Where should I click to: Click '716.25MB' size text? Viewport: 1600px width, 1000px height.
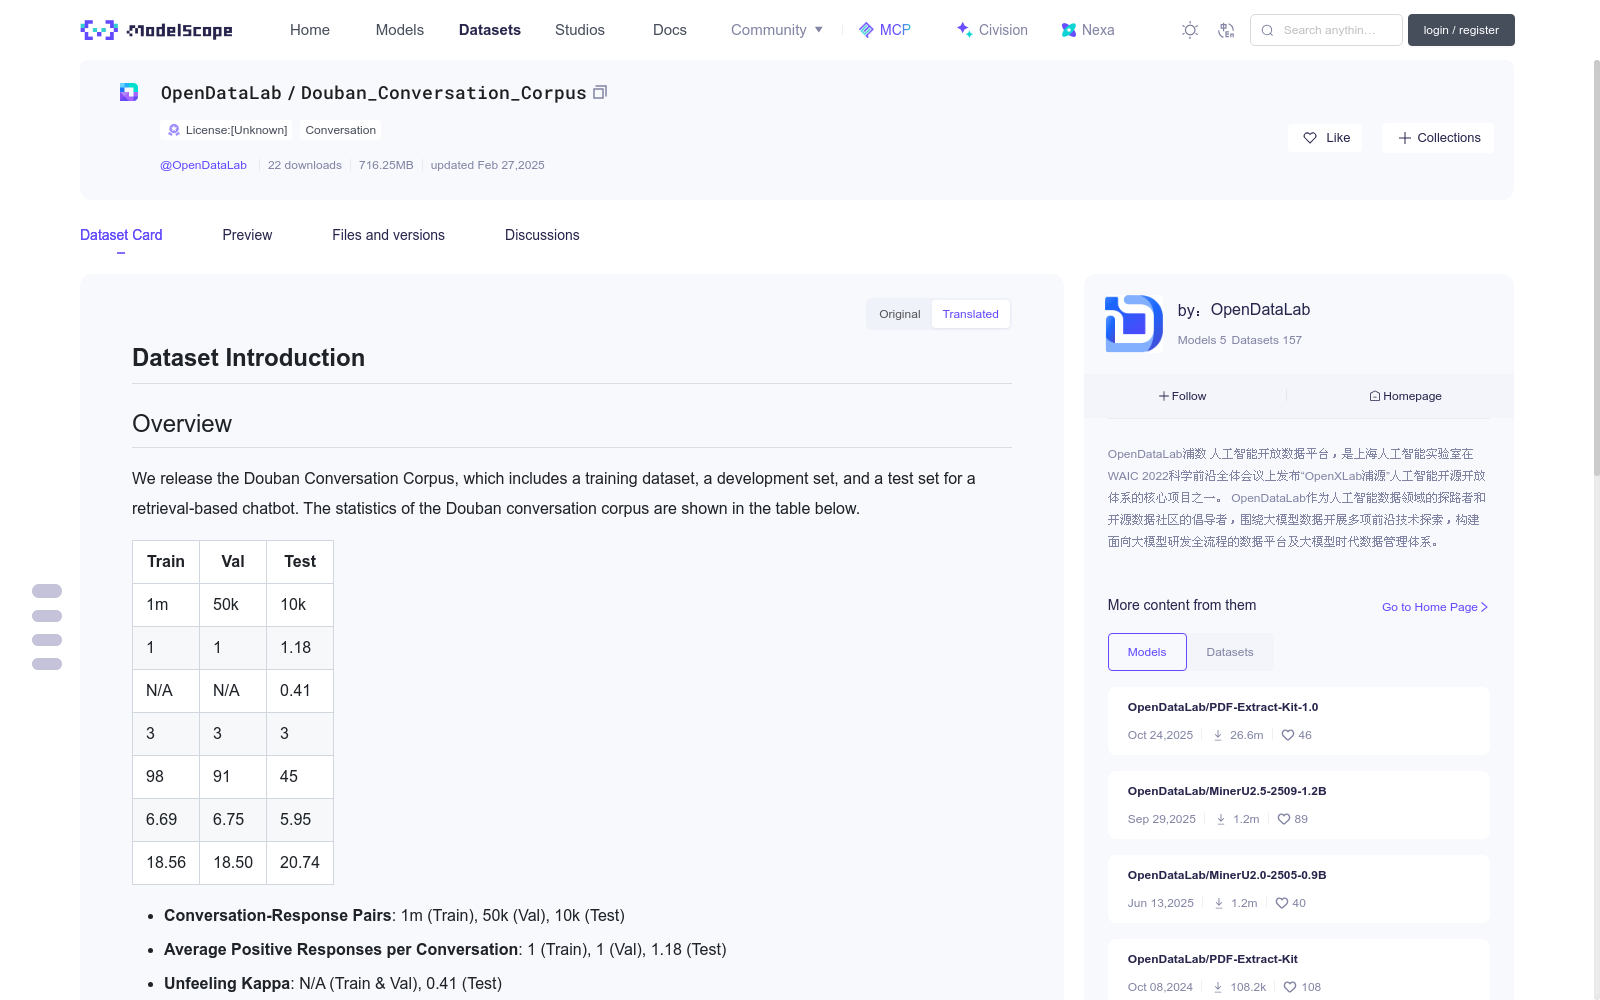tap(386, 165)
